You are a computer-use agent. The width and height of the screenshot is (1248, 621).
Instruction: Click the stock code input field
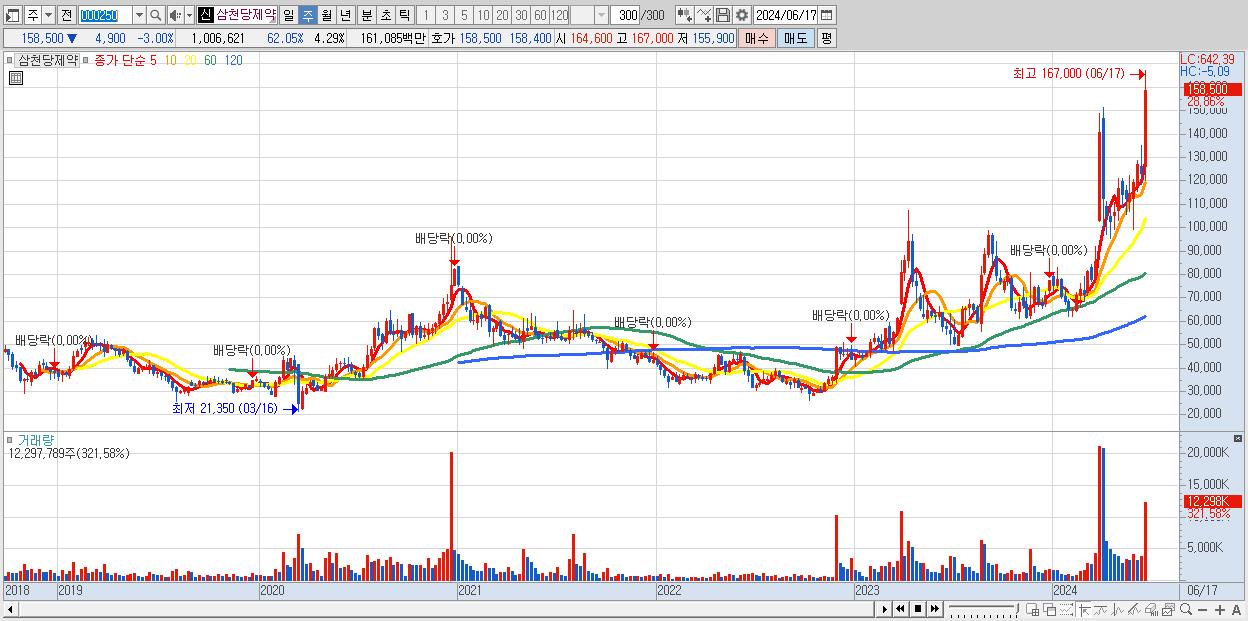[x=104, y=16]
